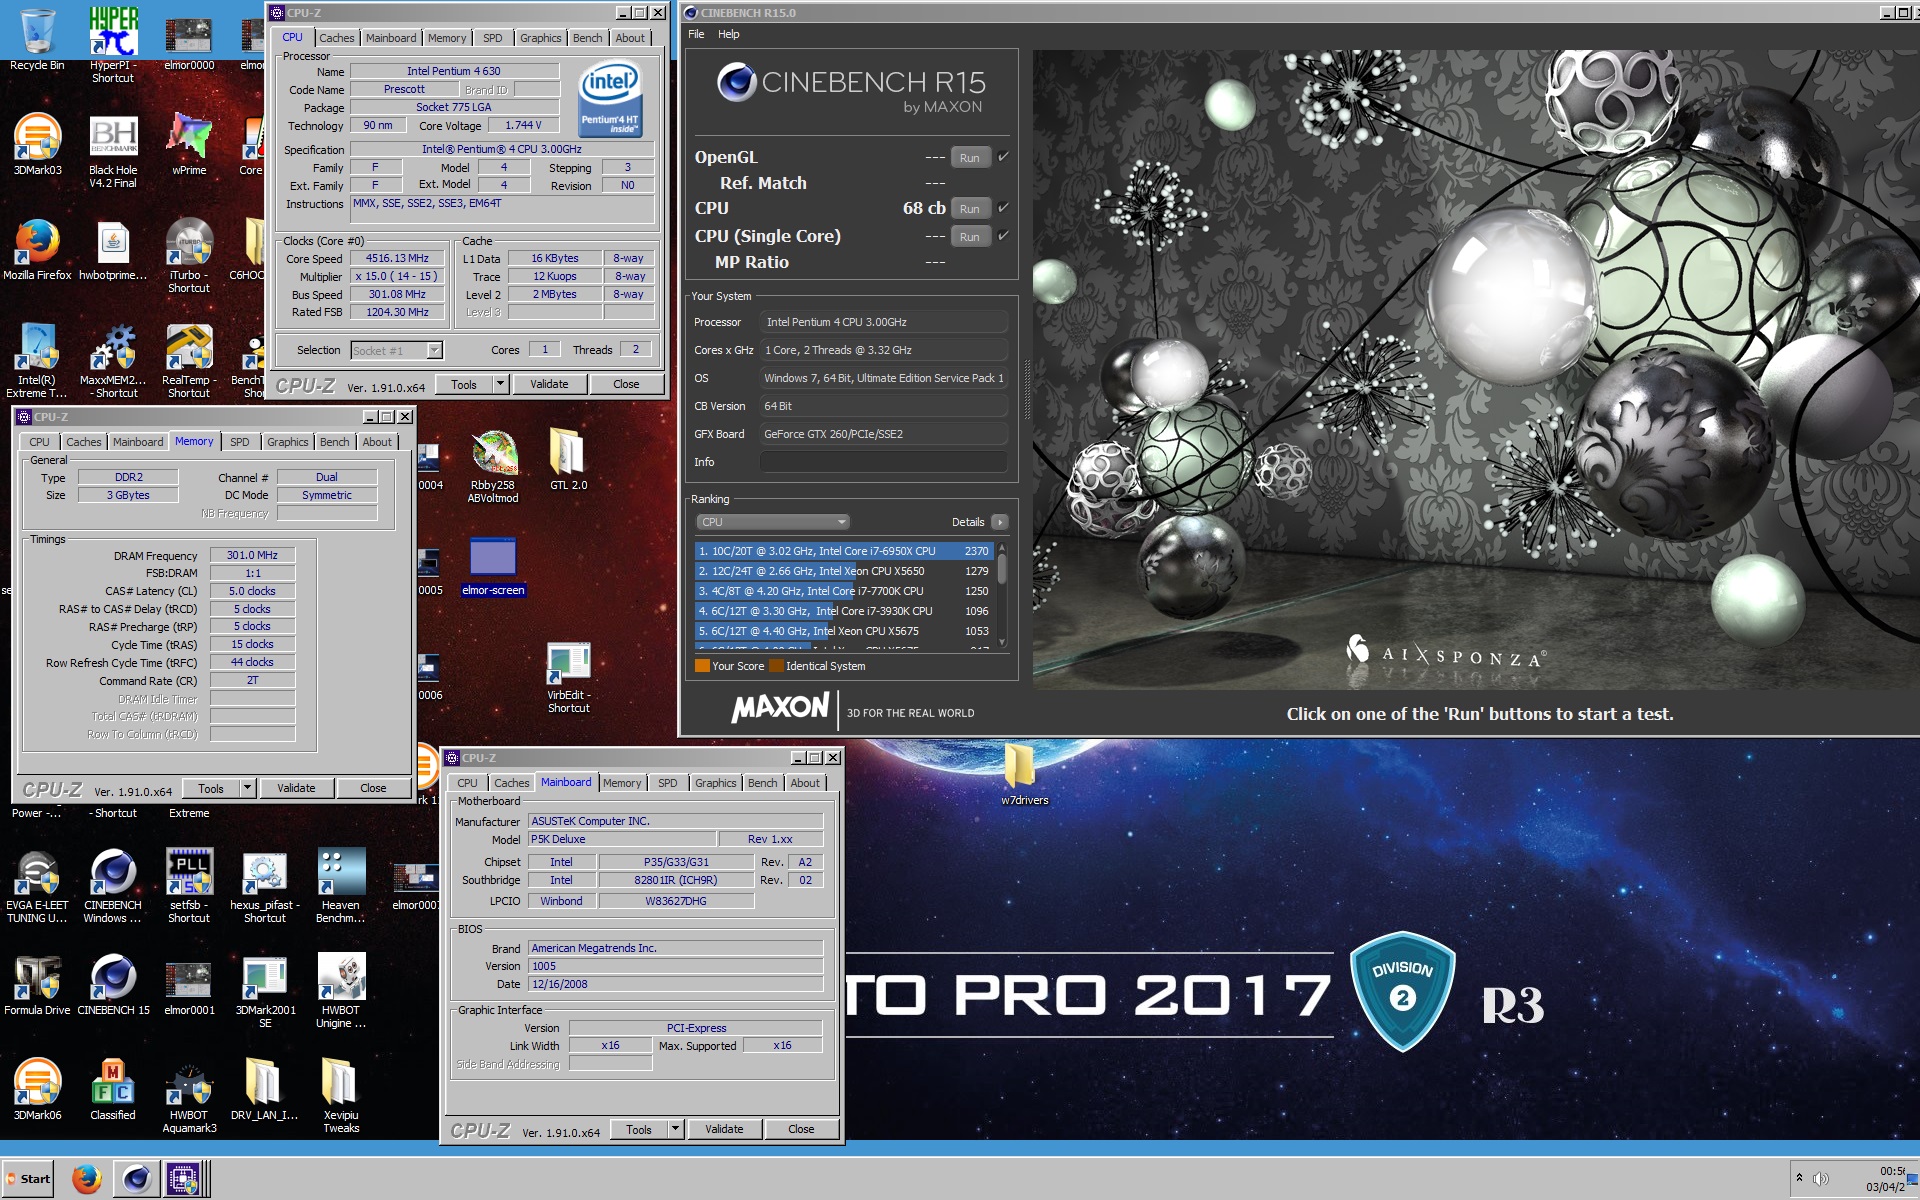This screenshot has height=1200, width=1920.
Task: Open Rbby258 ABVoltmod icon
Action: [493, 466]
